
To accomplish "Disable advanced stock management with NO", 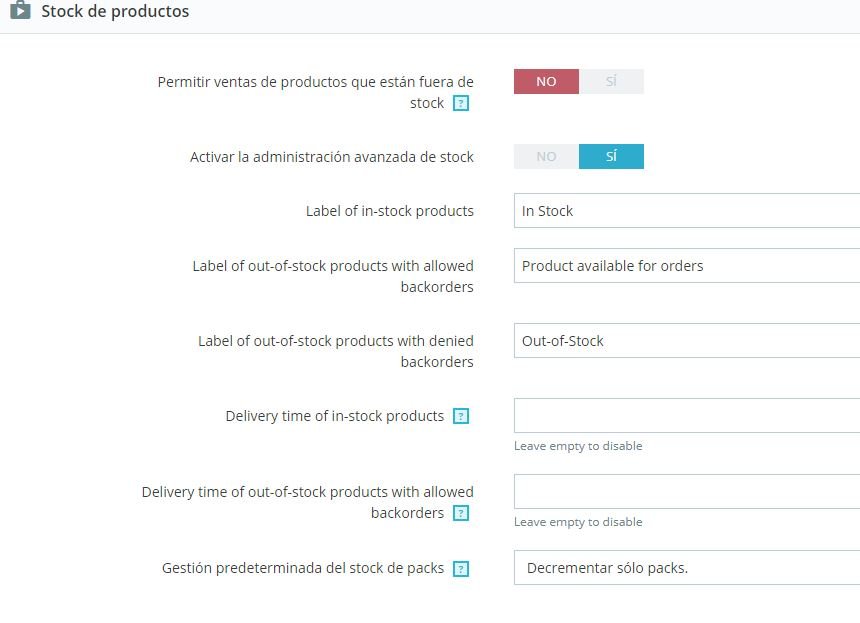I will pyautogui.click(x=546, y=157).
